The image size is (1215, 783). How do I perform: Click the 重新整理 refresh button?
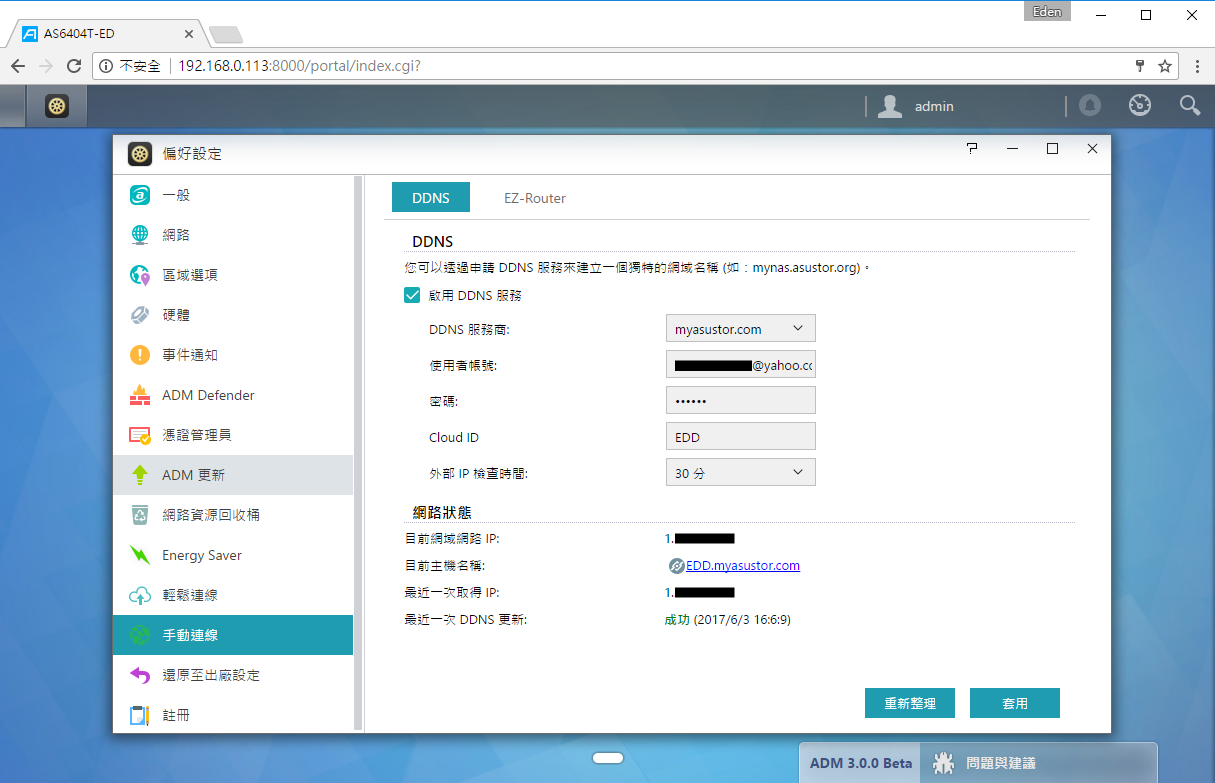910,703
